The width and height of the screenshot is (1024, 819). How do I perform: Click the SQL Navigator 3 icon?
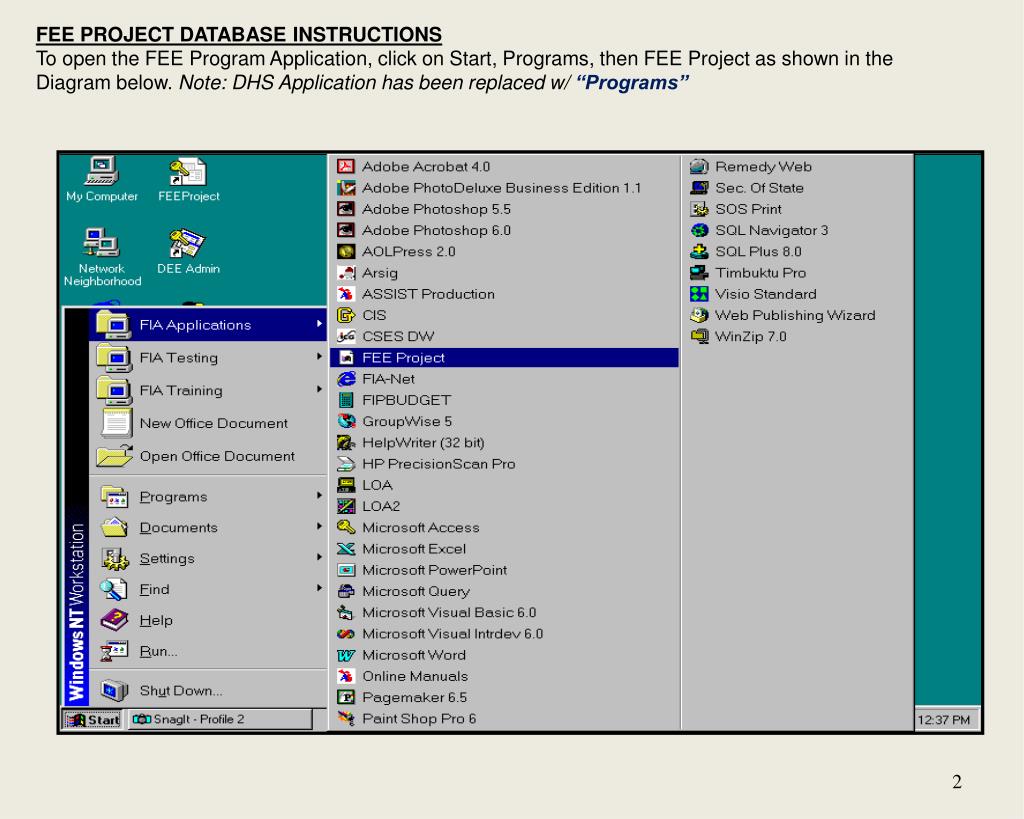click(699, 231)
